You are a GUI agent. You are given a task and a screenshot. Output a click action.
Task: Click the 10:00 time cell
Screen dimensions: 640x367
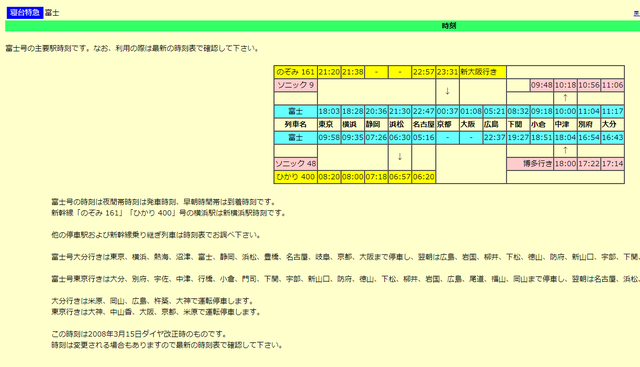point(565,111)
